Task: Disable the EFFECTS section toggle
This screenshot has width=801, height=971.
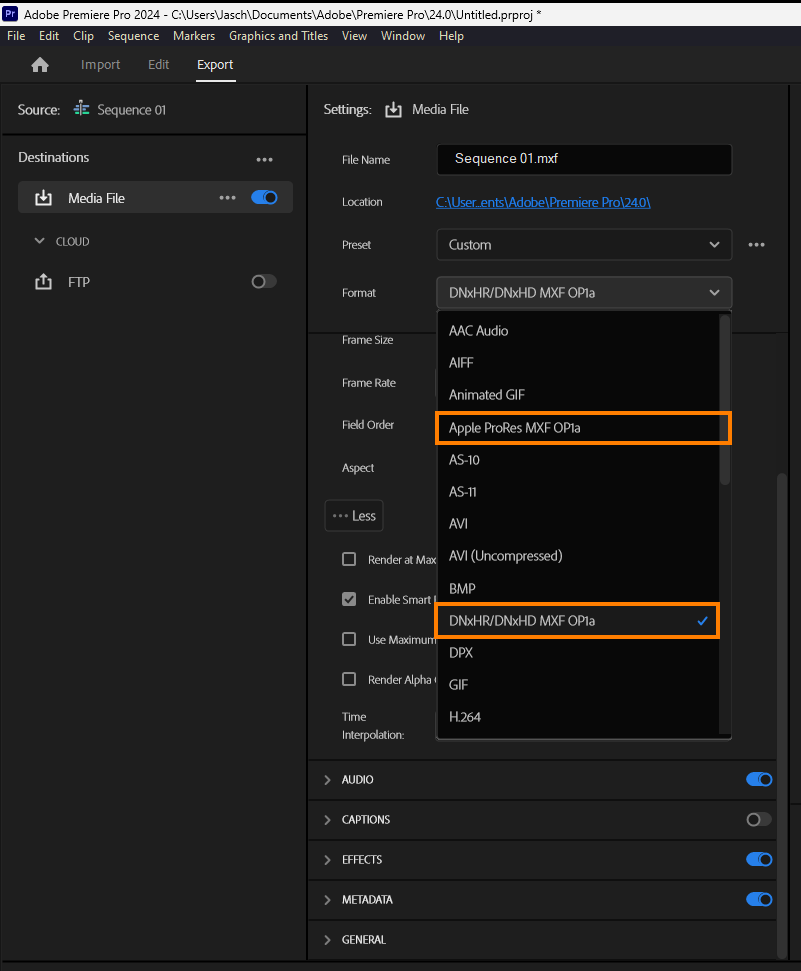Action: click(759, 860)
